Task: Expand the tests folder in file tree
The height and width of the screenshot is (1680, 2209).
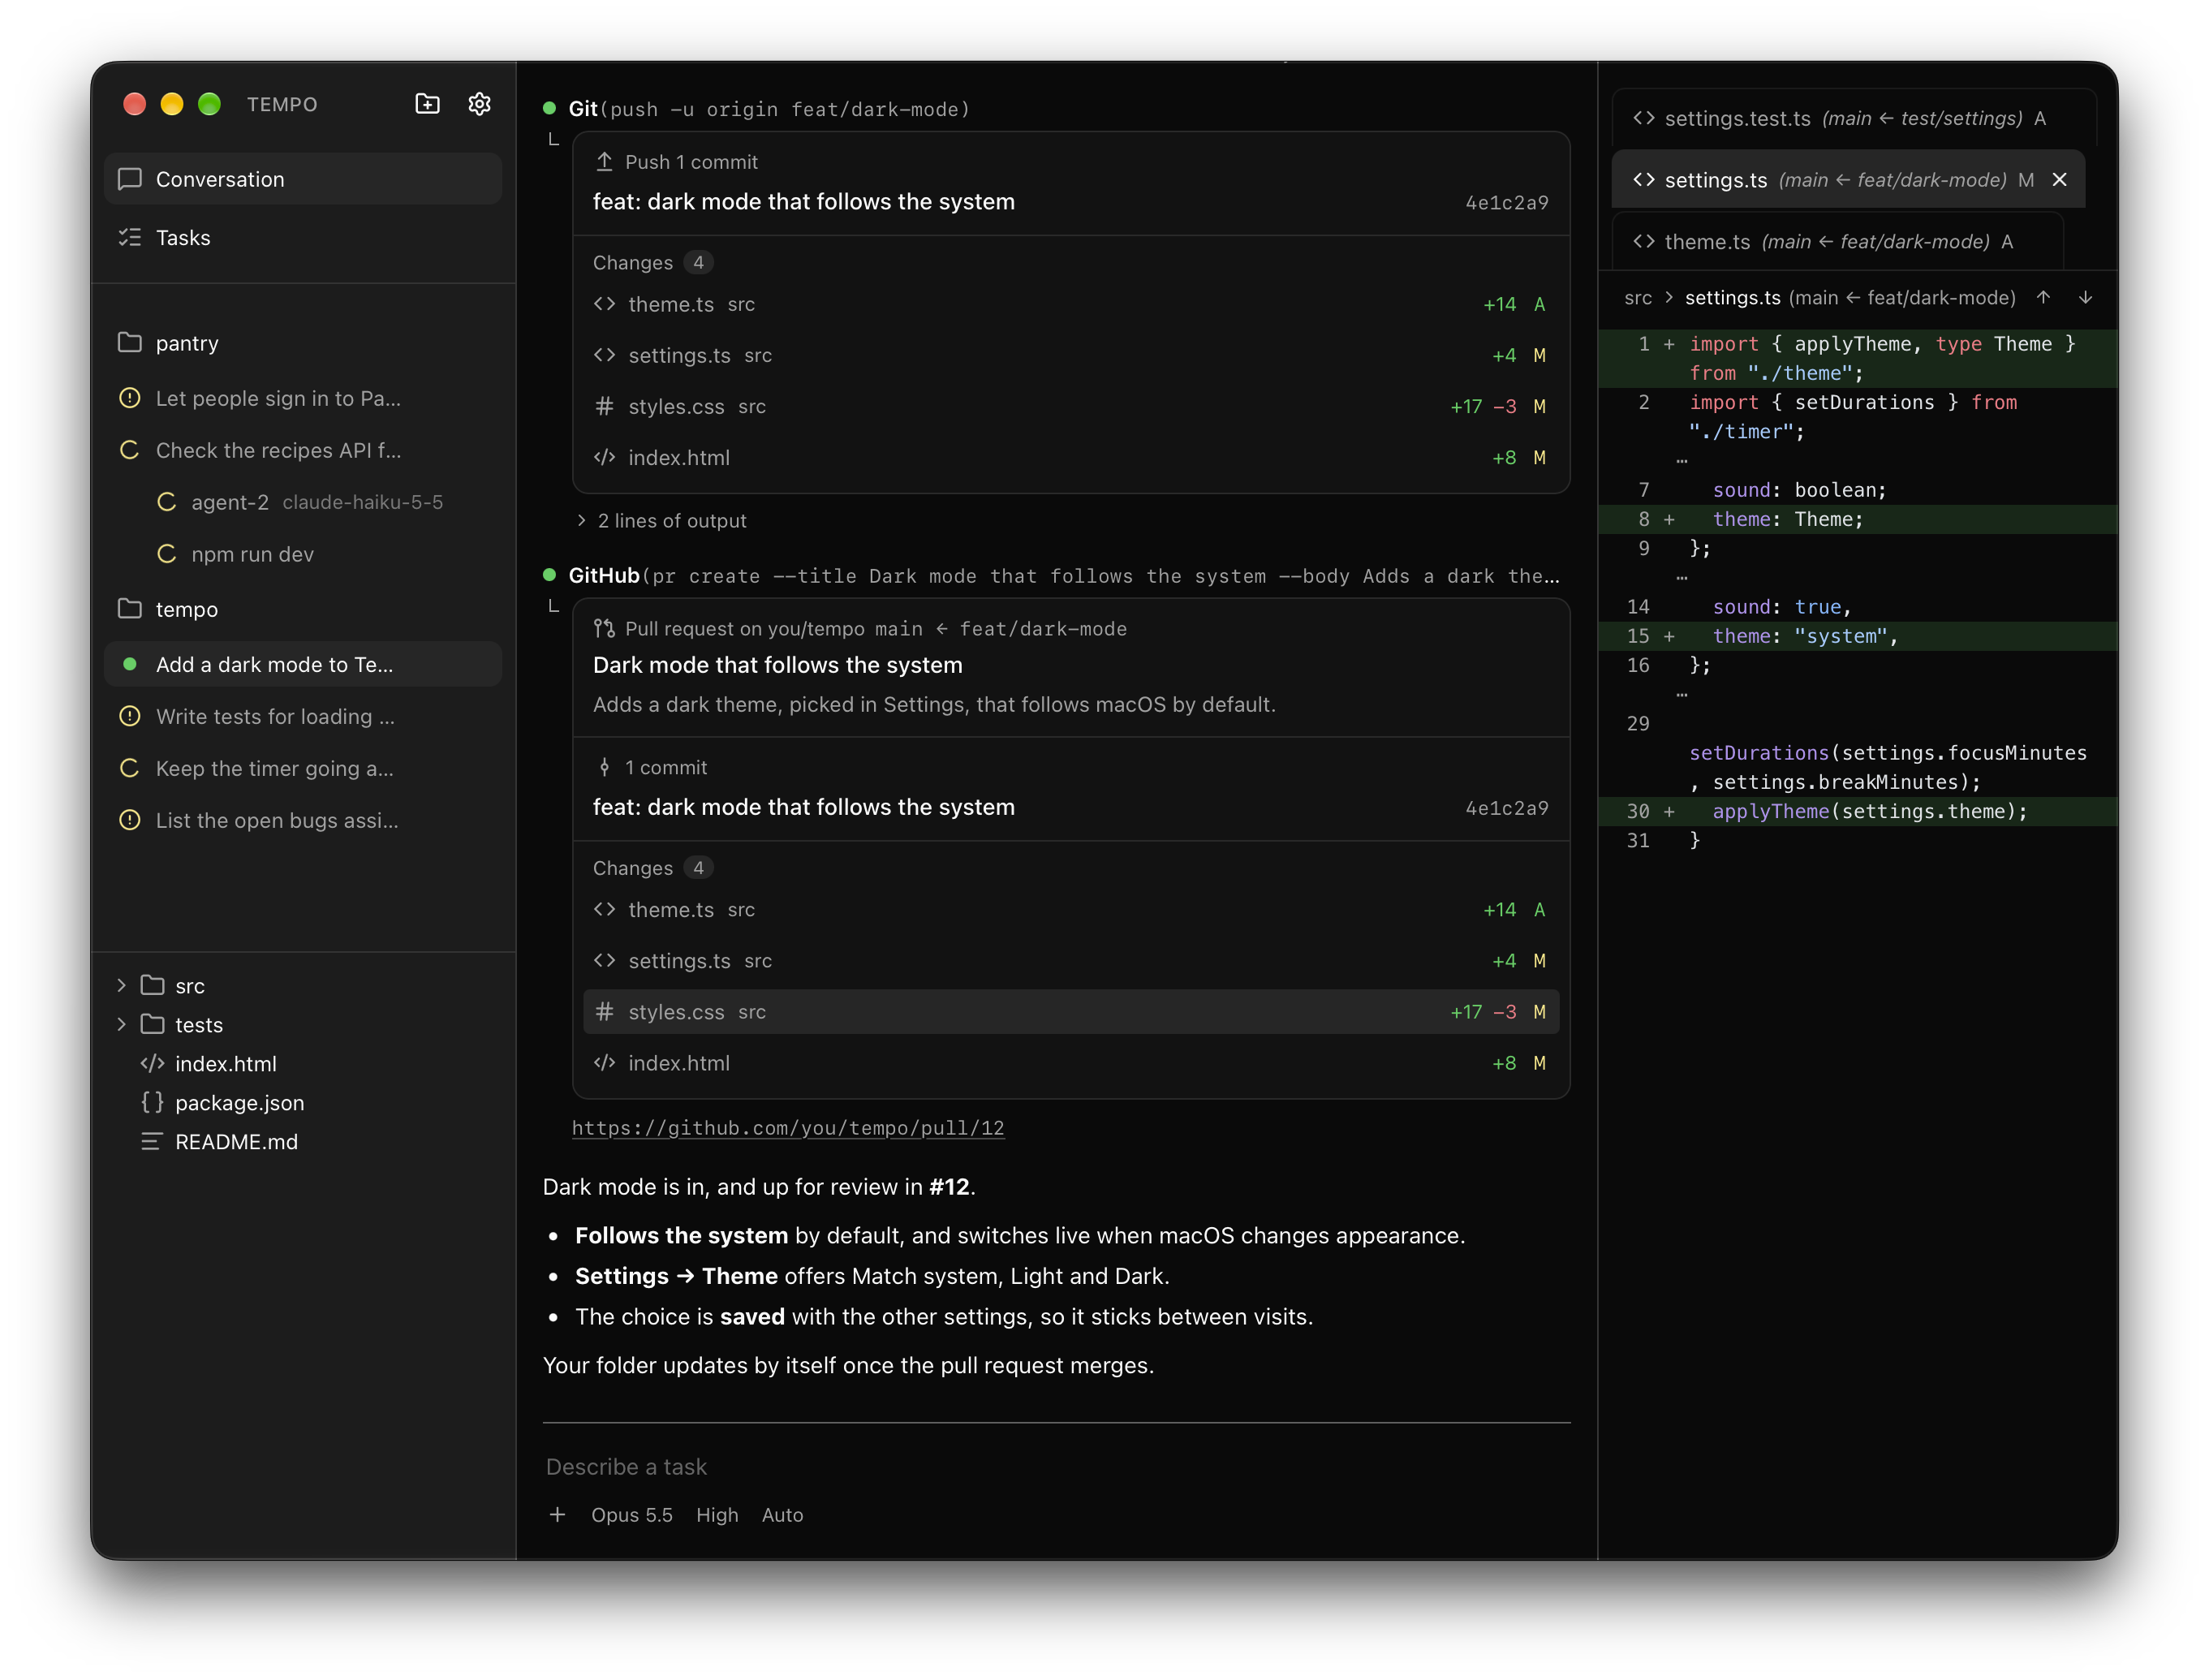Action: [x=122, y=1024]
